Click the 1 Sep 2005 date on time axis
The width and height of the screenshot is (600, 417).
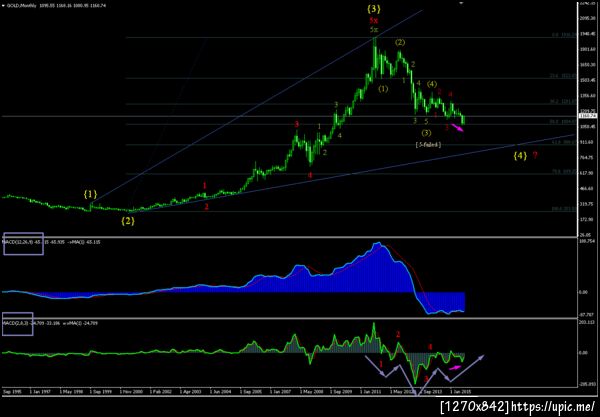[x=251, y=392]
